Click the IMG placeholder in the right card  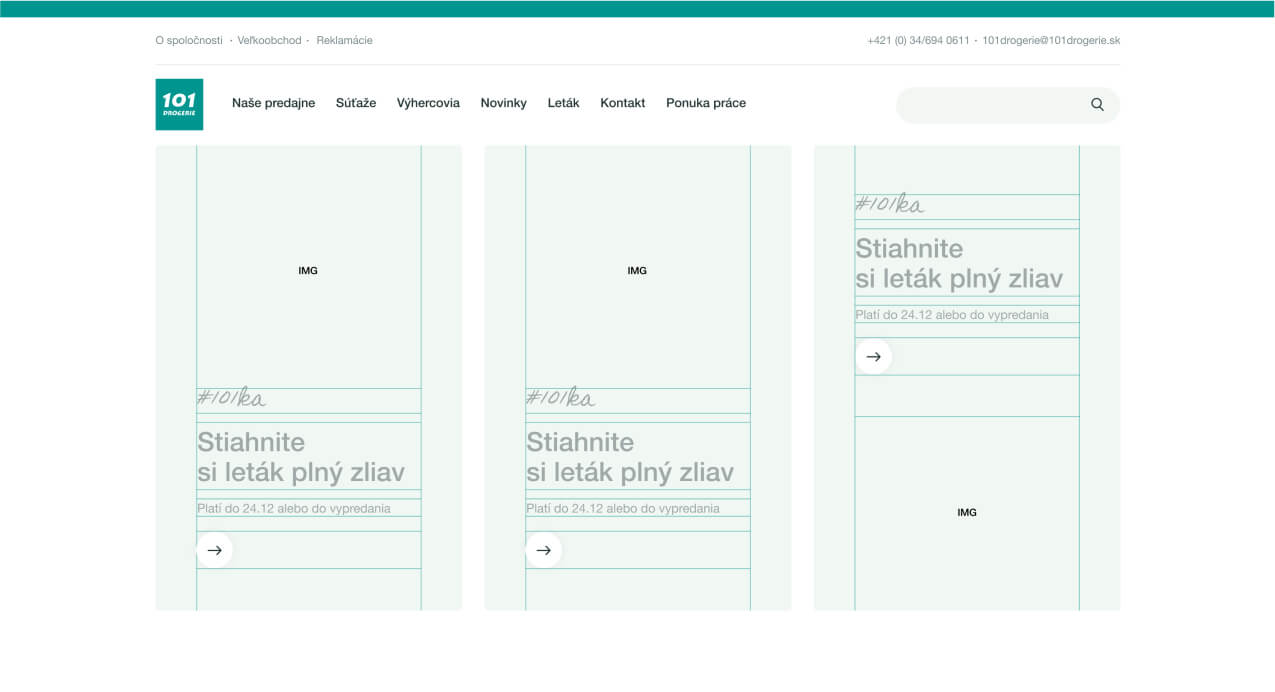click(x=966, y=512)
